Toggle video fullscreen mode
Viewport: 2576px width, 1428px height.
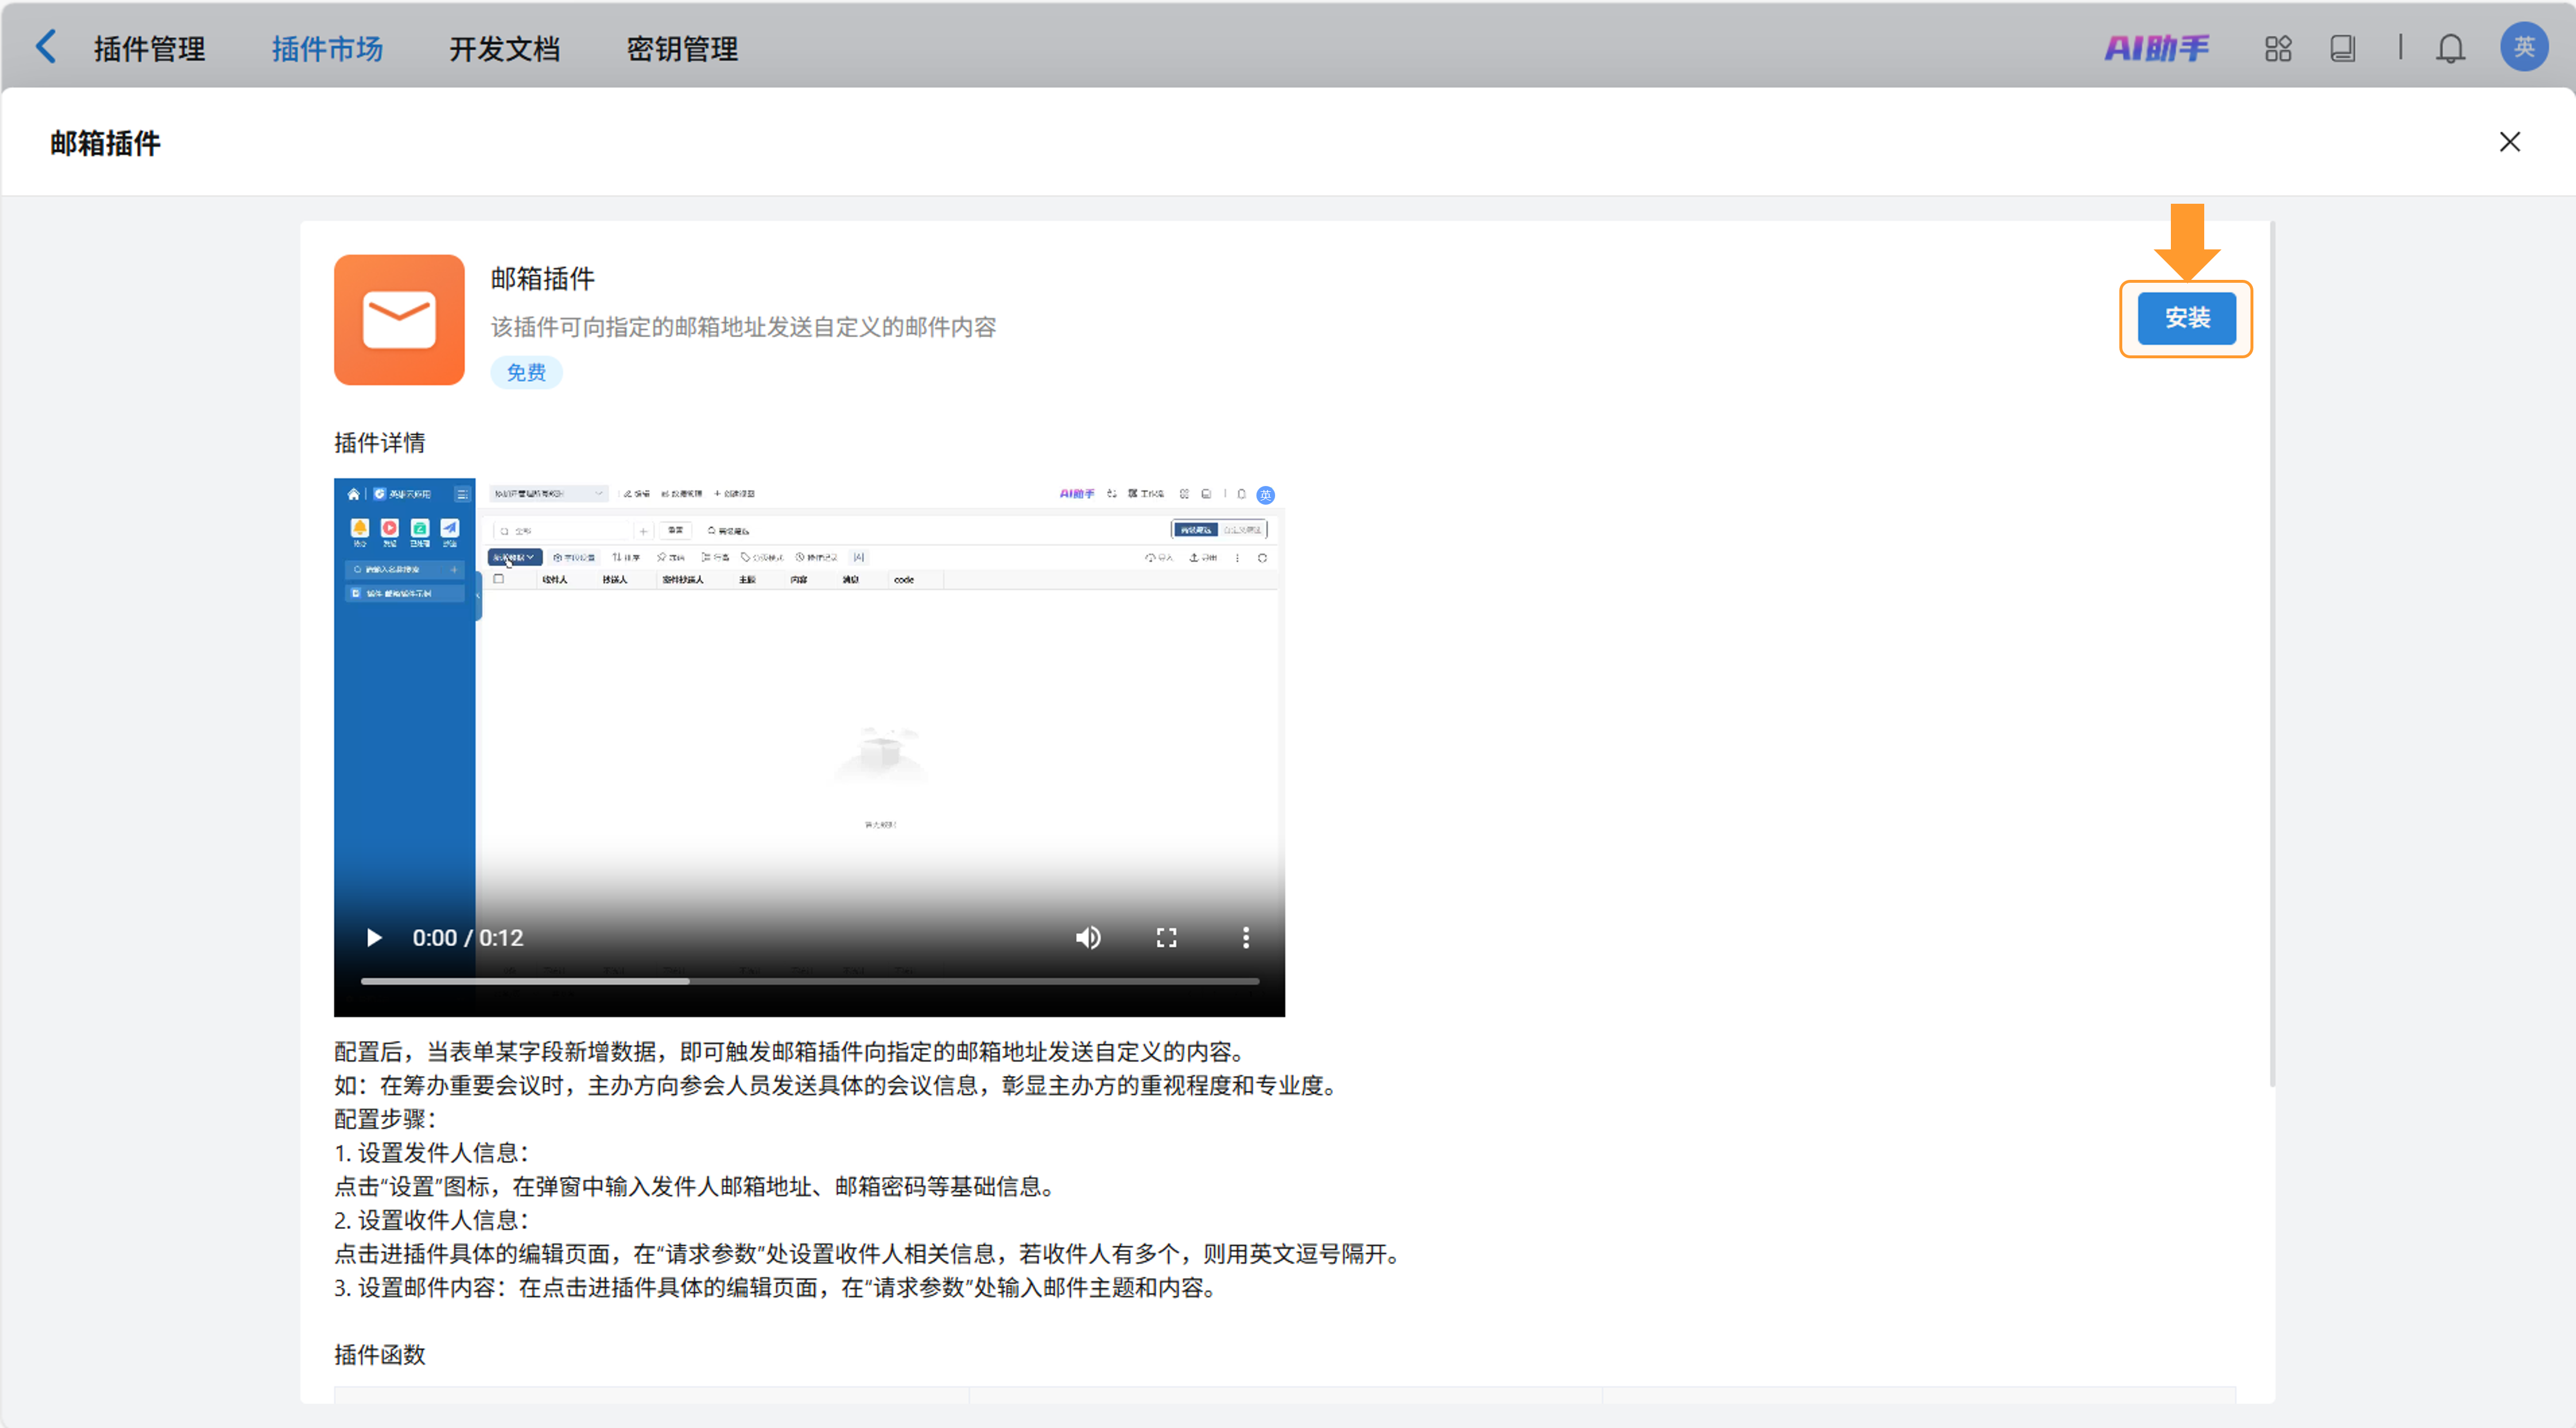point(1166,937)
